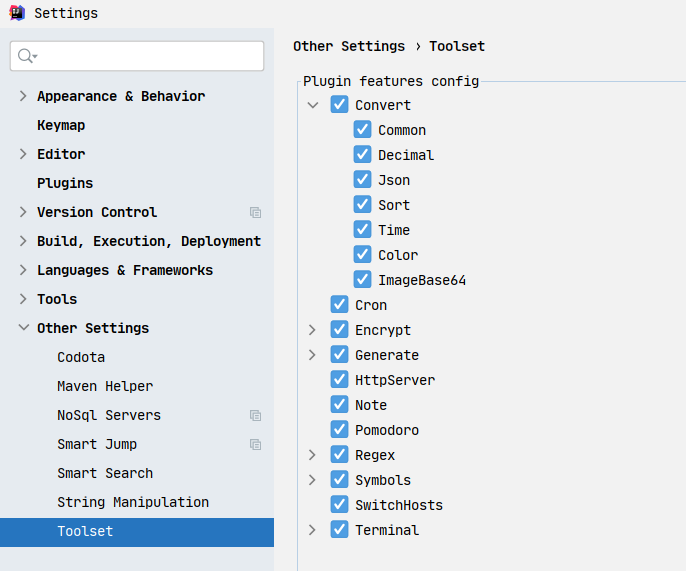This screenshot has height=571, width=686.
Task: Expand the Terminal feature node
Action: [312, 530]
